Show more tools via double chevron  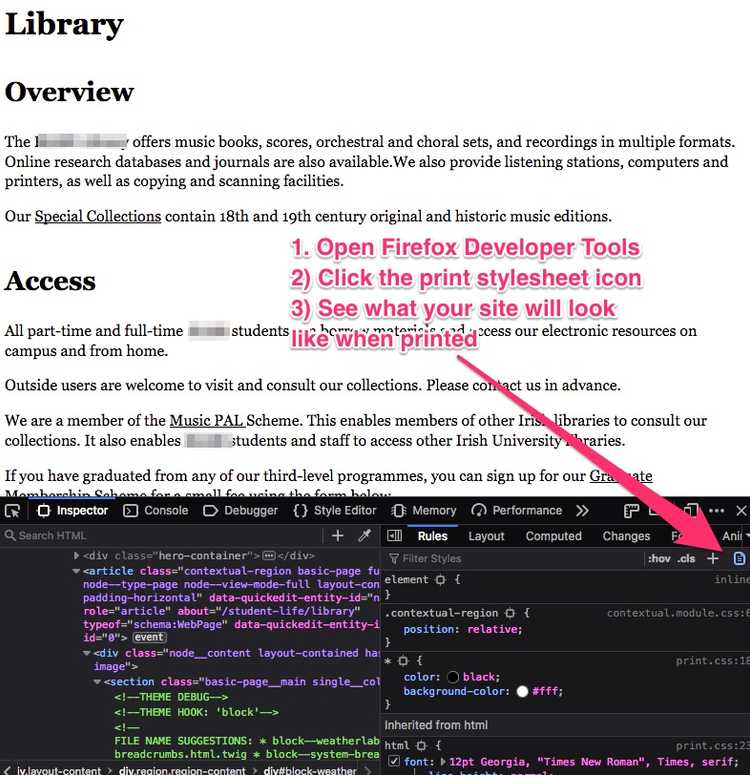click(x=582, y=510)
